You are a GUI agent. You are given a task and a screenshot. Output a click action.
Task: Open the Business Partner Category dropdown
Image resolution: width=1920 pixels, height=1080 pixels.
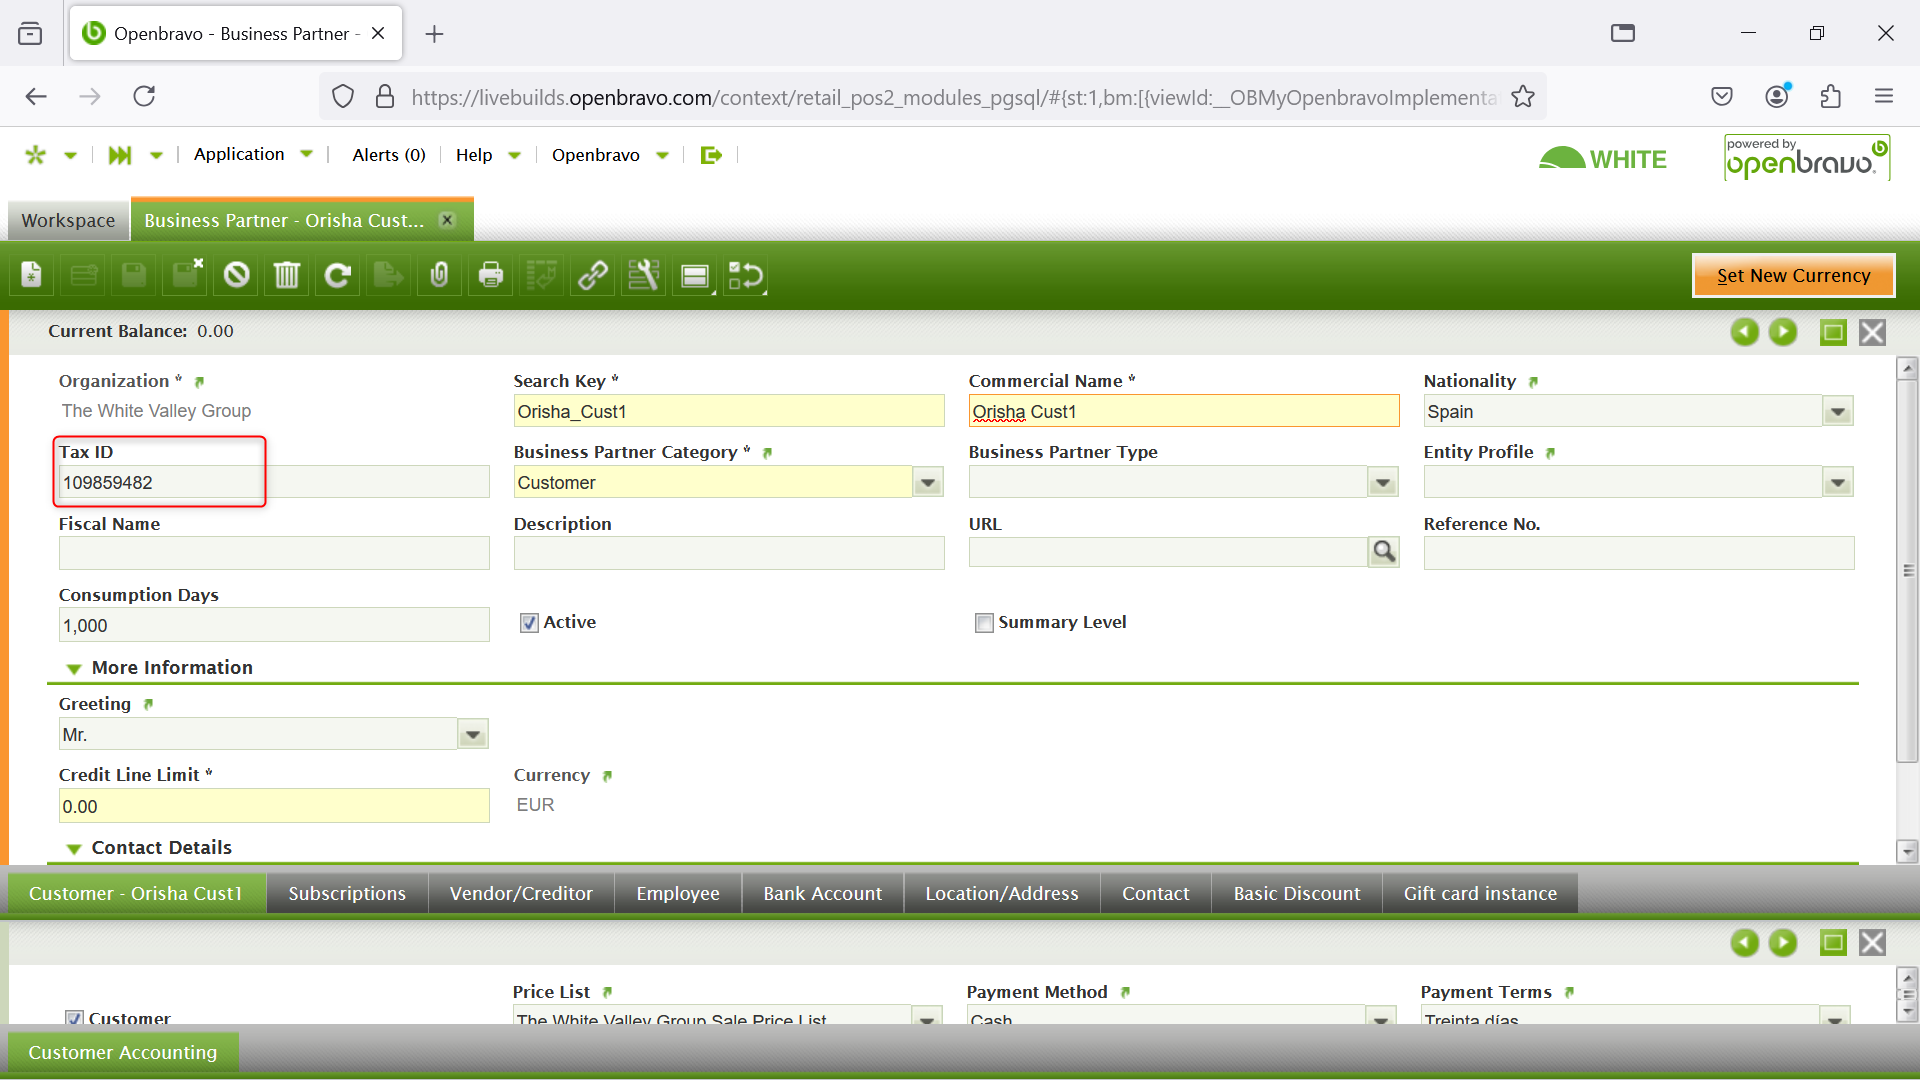(x=928, y=483)
